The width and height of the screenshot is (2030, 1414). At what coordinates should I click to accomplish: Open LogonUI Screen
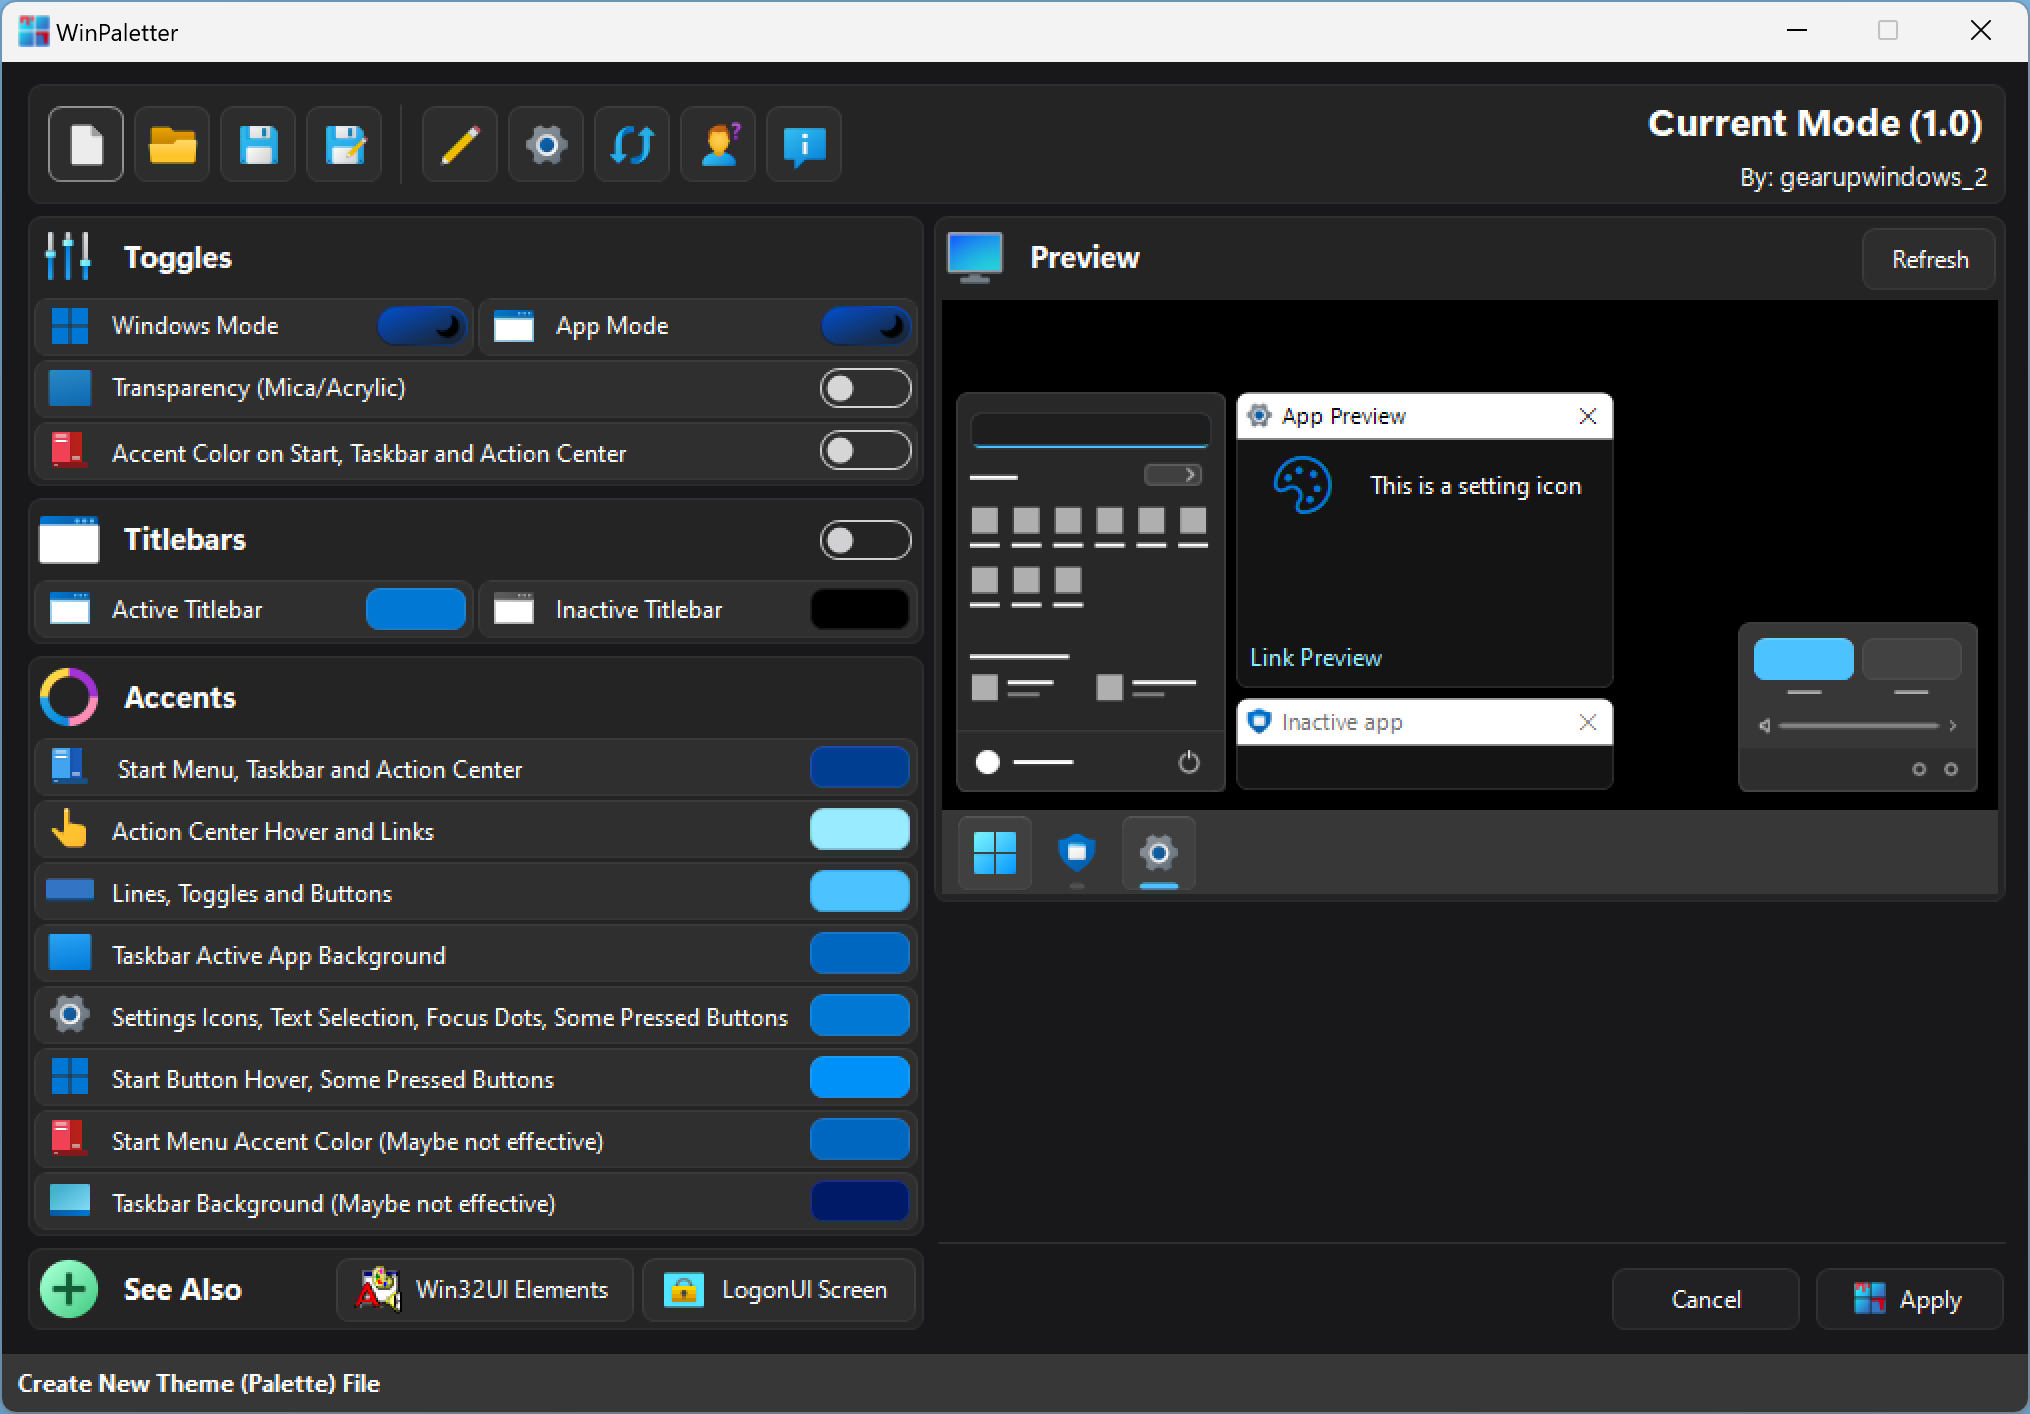coord(778,1290)
